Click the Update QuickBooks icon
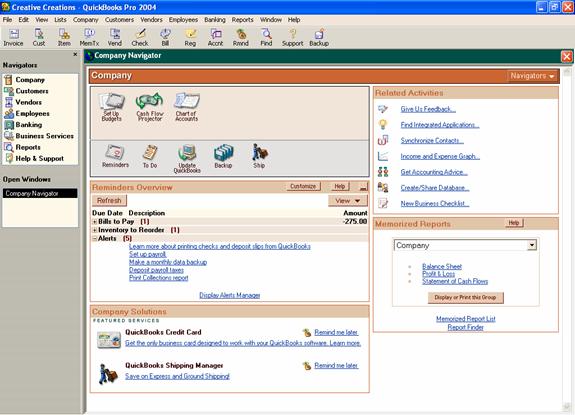 pos(187,159)
